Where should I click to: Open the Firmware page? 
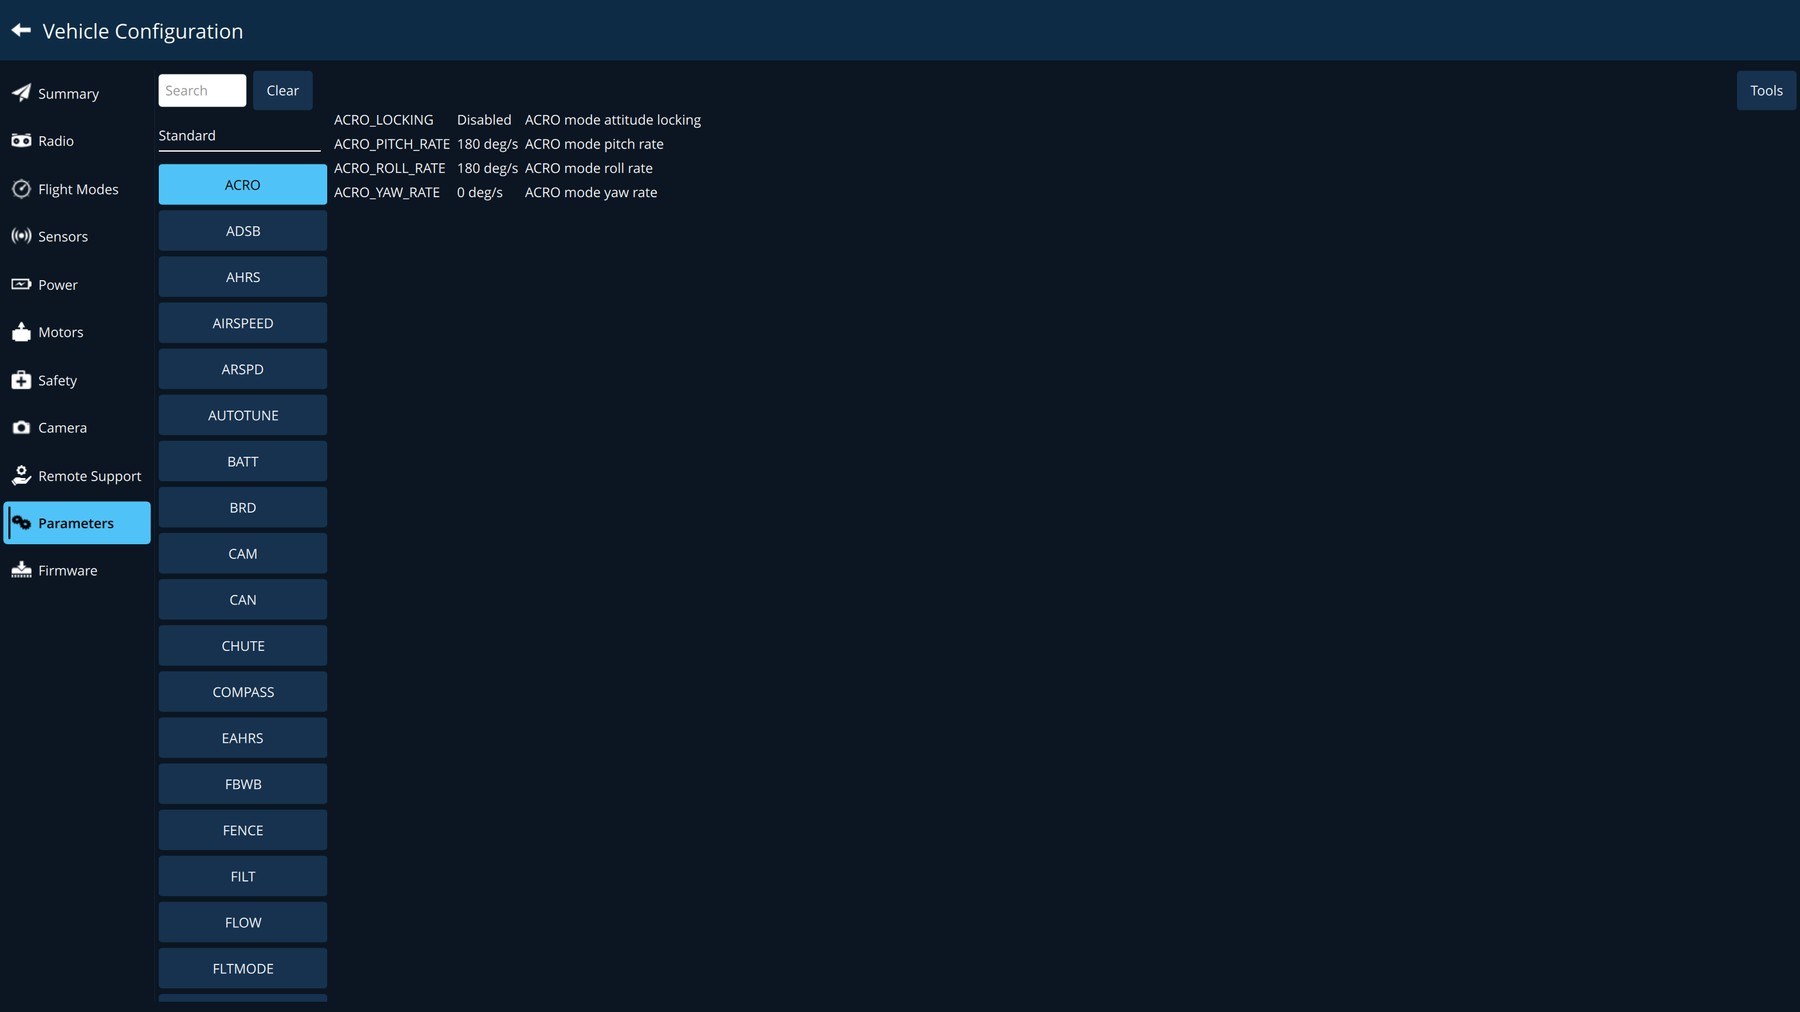tap(77, 570)
